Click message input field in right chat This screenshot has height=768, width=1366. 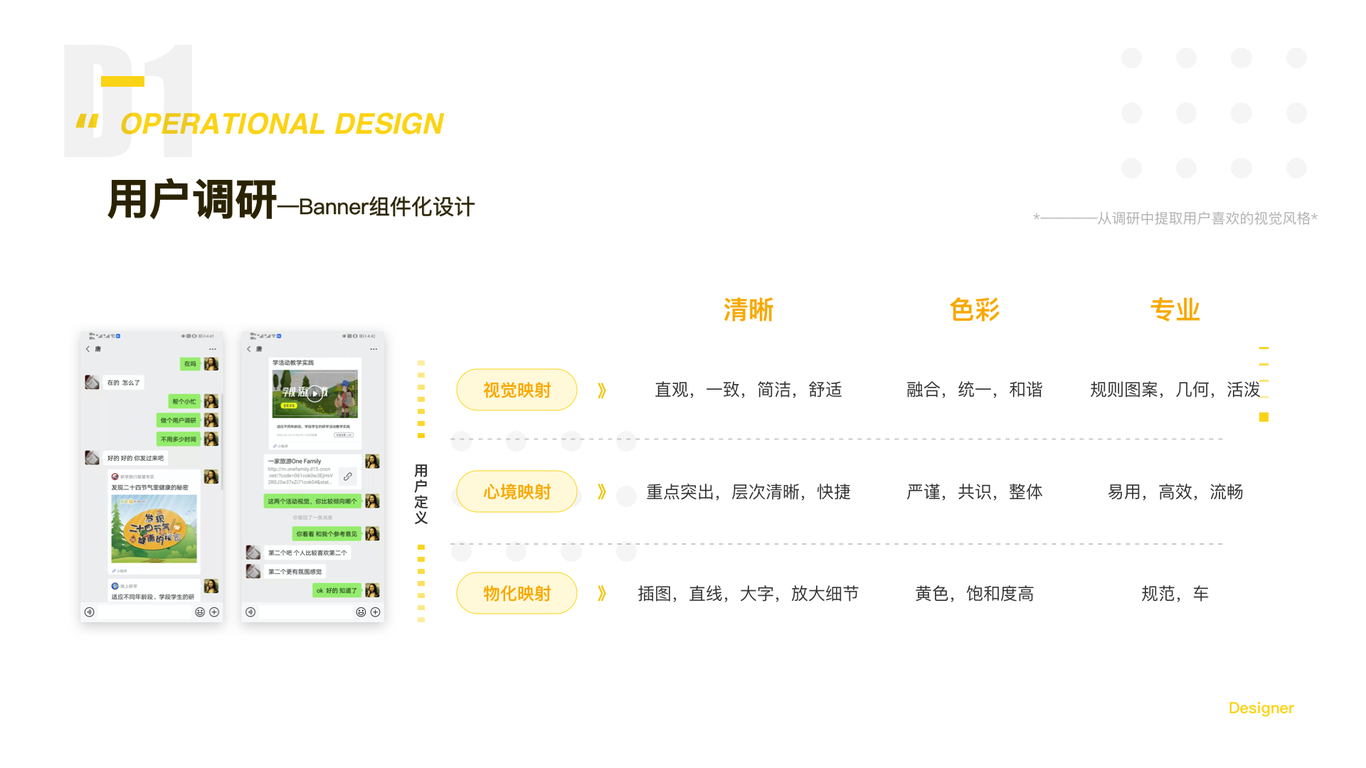pyautogui.click(x=306, y=612)
